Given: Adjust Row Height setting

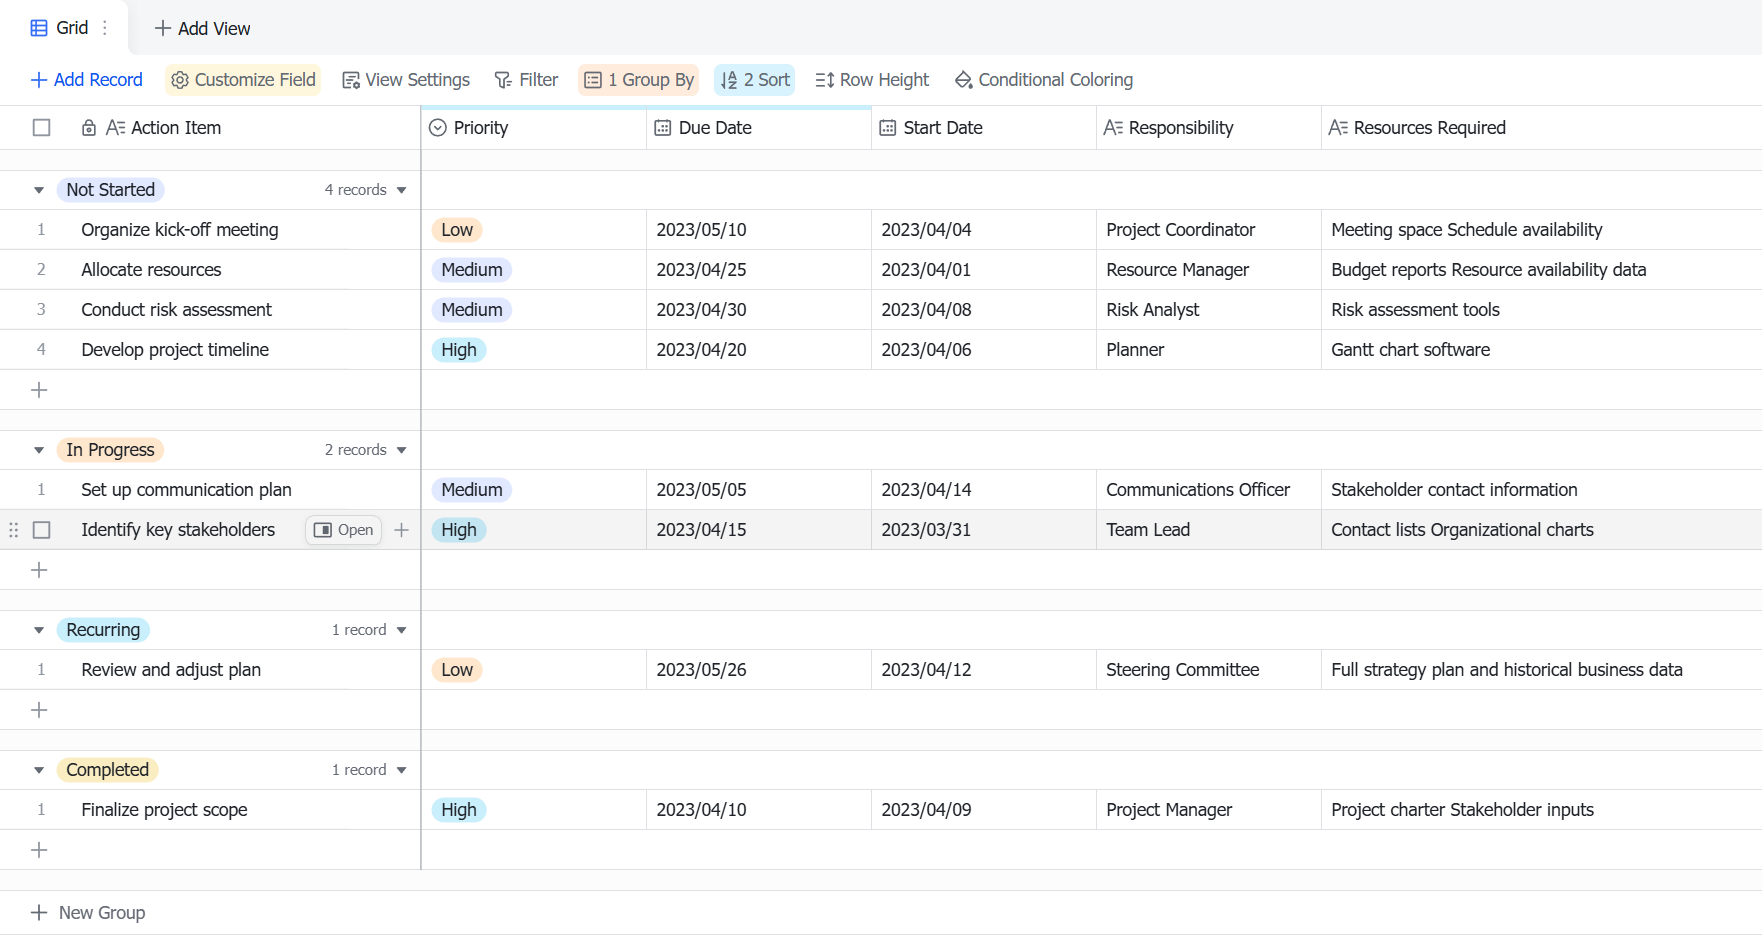Looking at the screenshot, I should 872,80.
